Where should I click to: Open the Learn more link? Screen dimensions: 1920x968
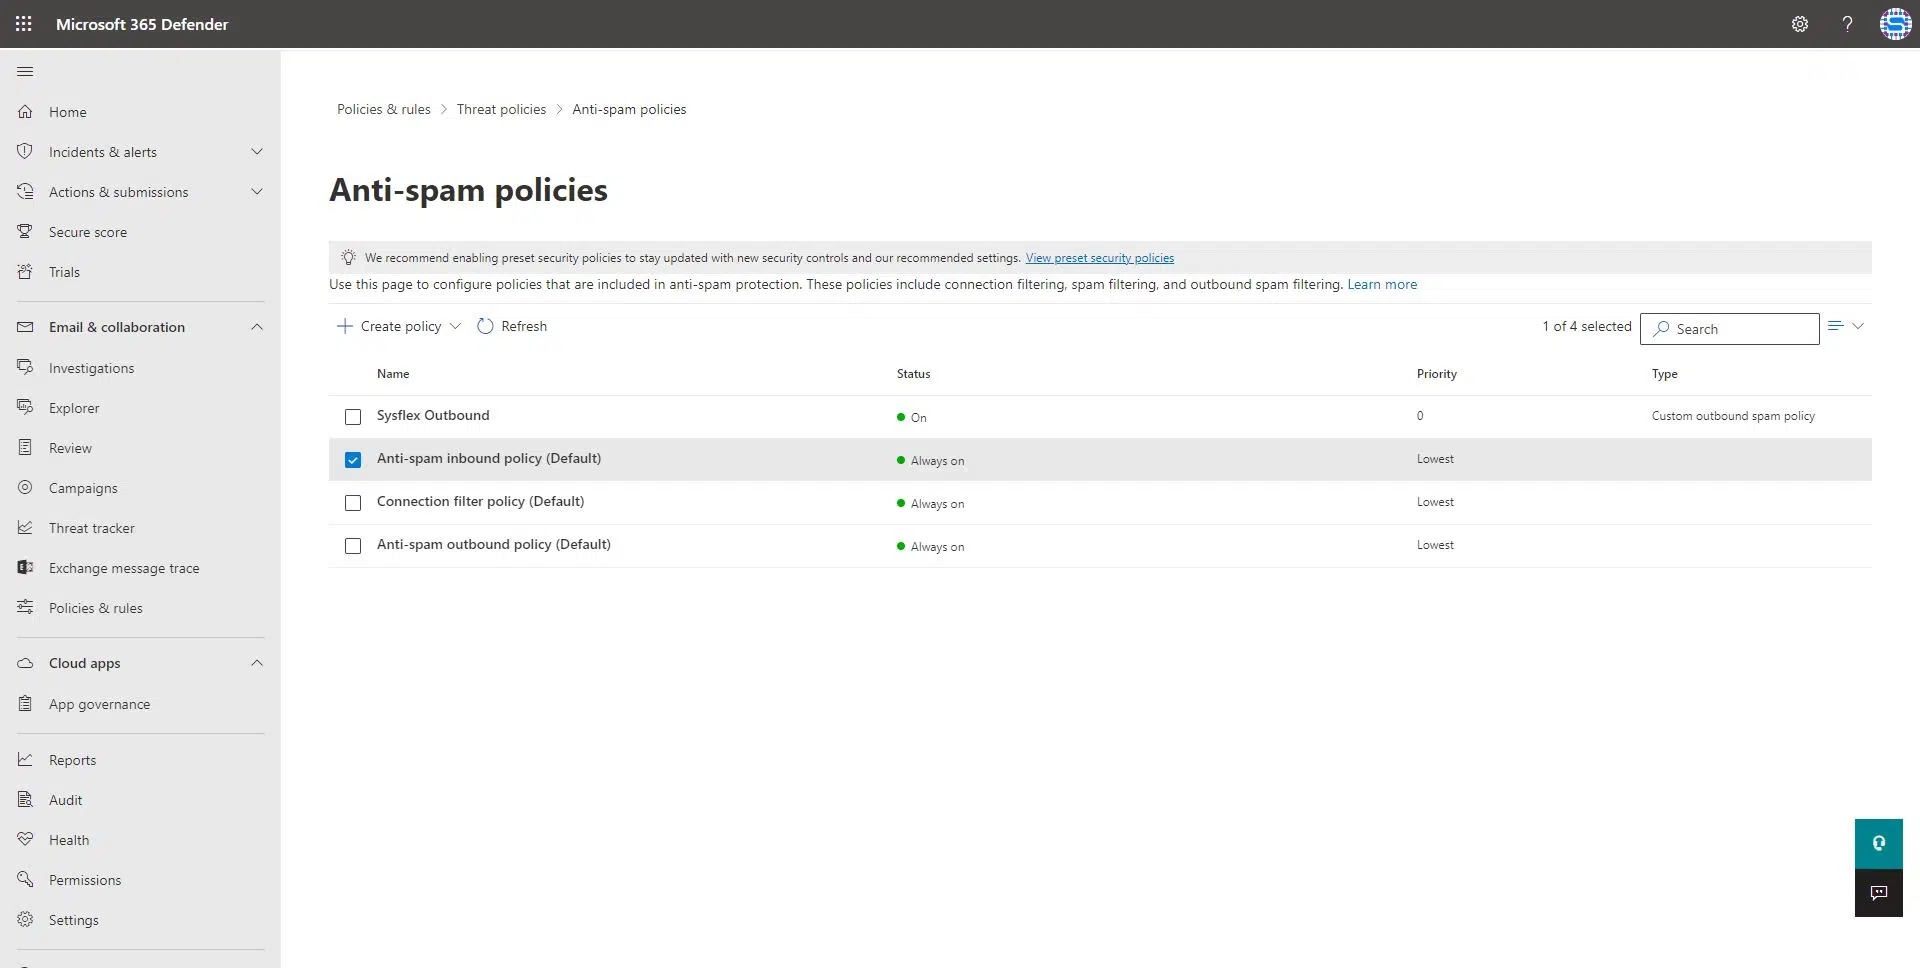[x=1382, y=284]
